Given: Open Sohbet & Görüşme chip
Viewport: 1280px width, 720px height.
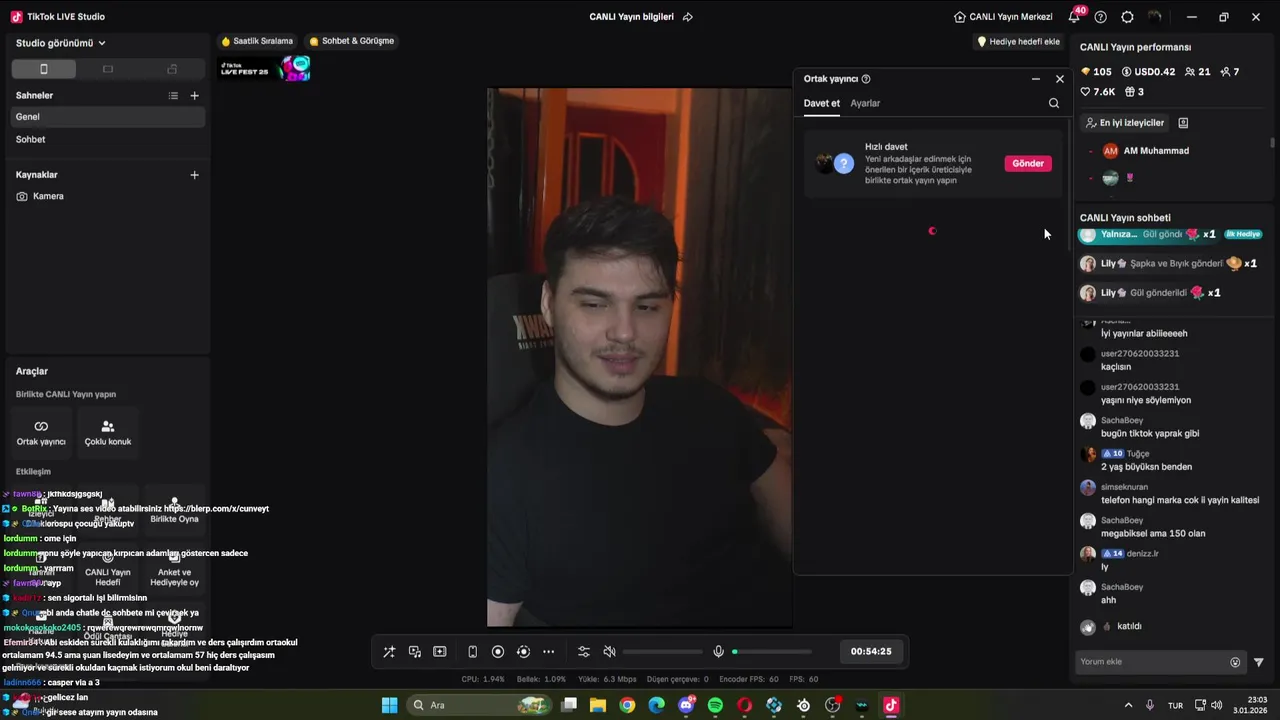Looking at the screenshot, I should coord(351,41).
